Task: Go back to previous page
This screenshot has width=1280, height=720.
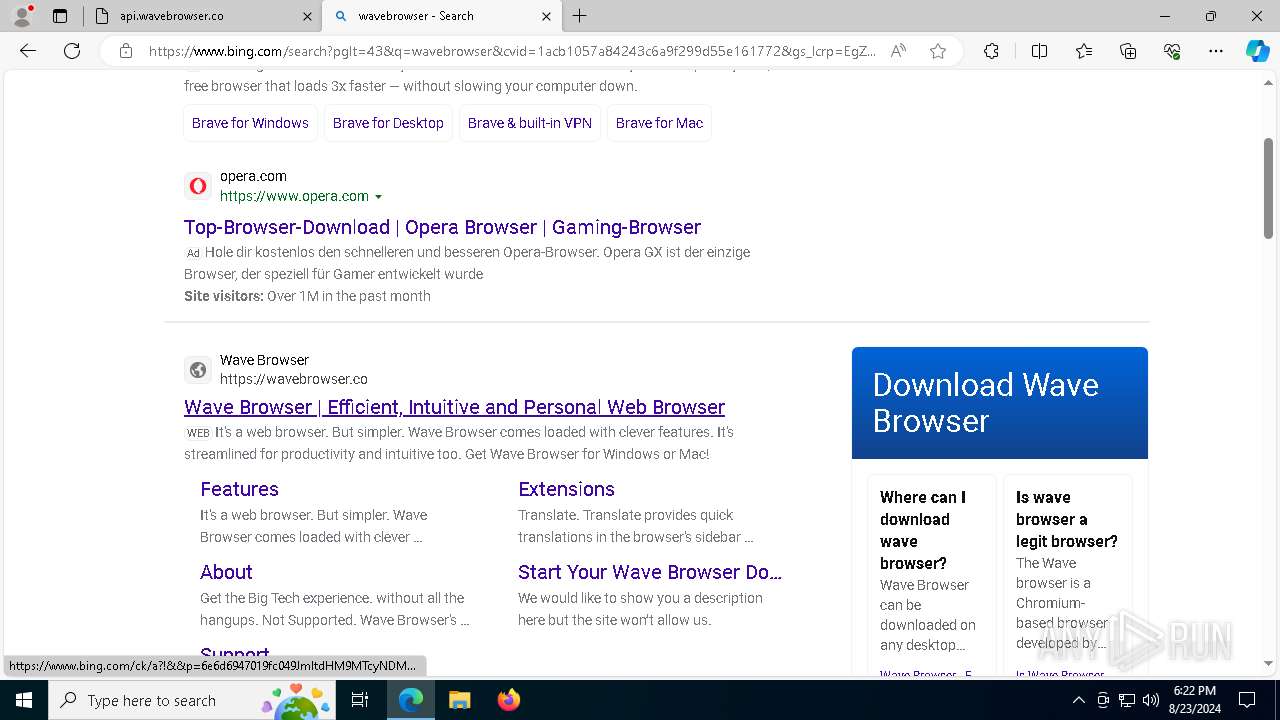Action: point(28,51)
